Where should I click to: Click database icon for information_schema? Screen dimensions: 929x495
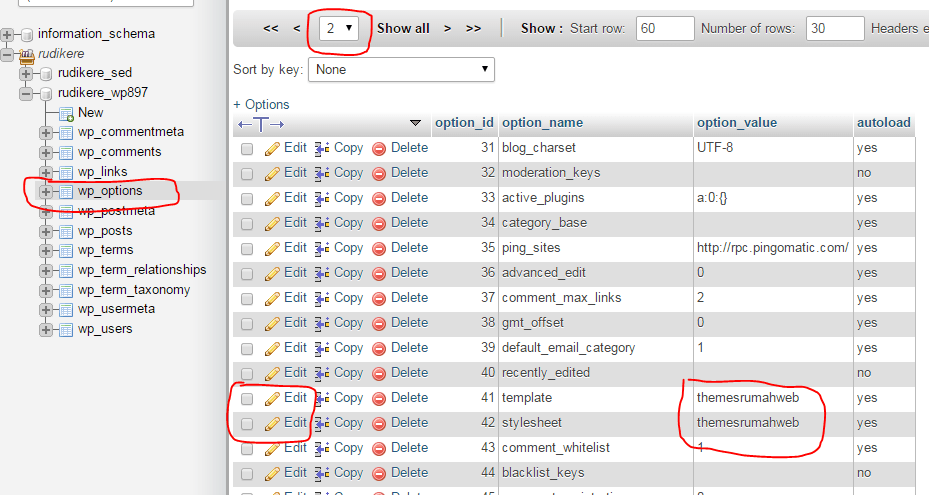[x=27, y=34]
